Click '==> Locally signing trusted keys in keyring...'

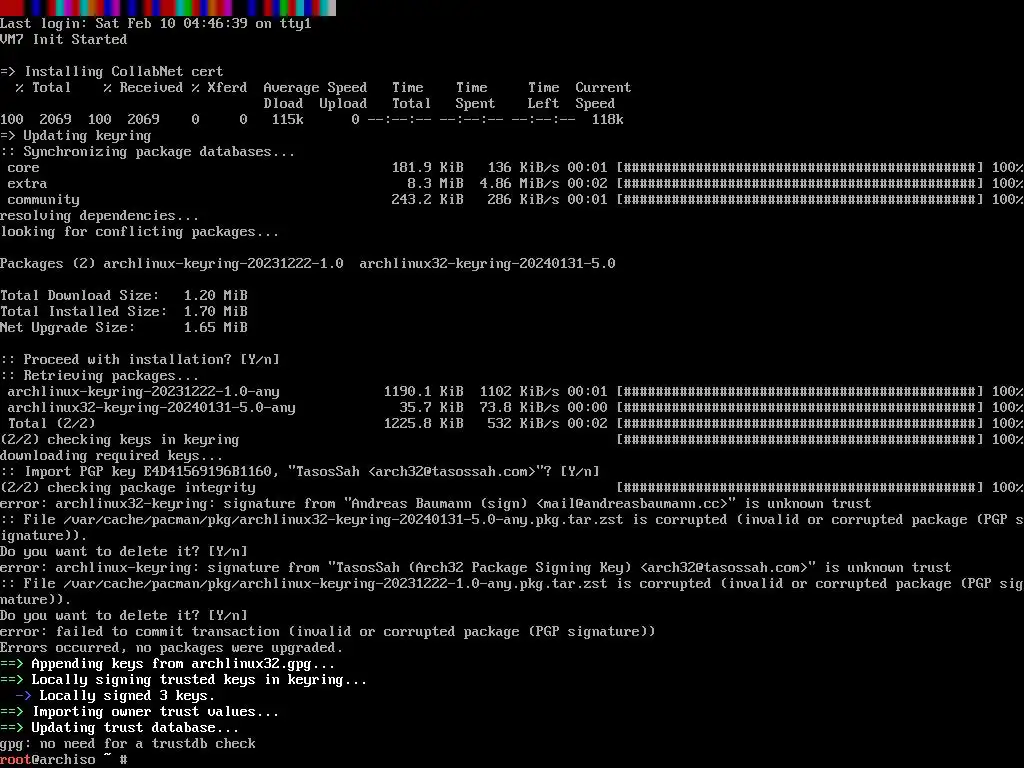(184, 680)
